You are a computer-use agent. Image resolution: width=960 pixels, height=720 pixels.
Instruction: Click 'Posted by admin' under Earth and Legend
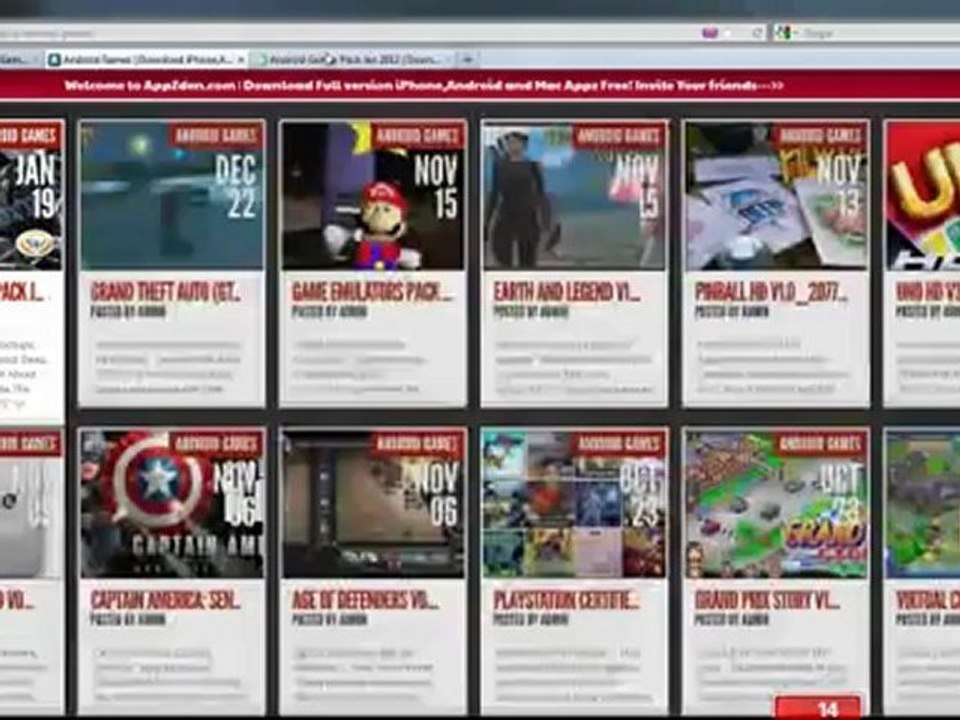point(531,312)
